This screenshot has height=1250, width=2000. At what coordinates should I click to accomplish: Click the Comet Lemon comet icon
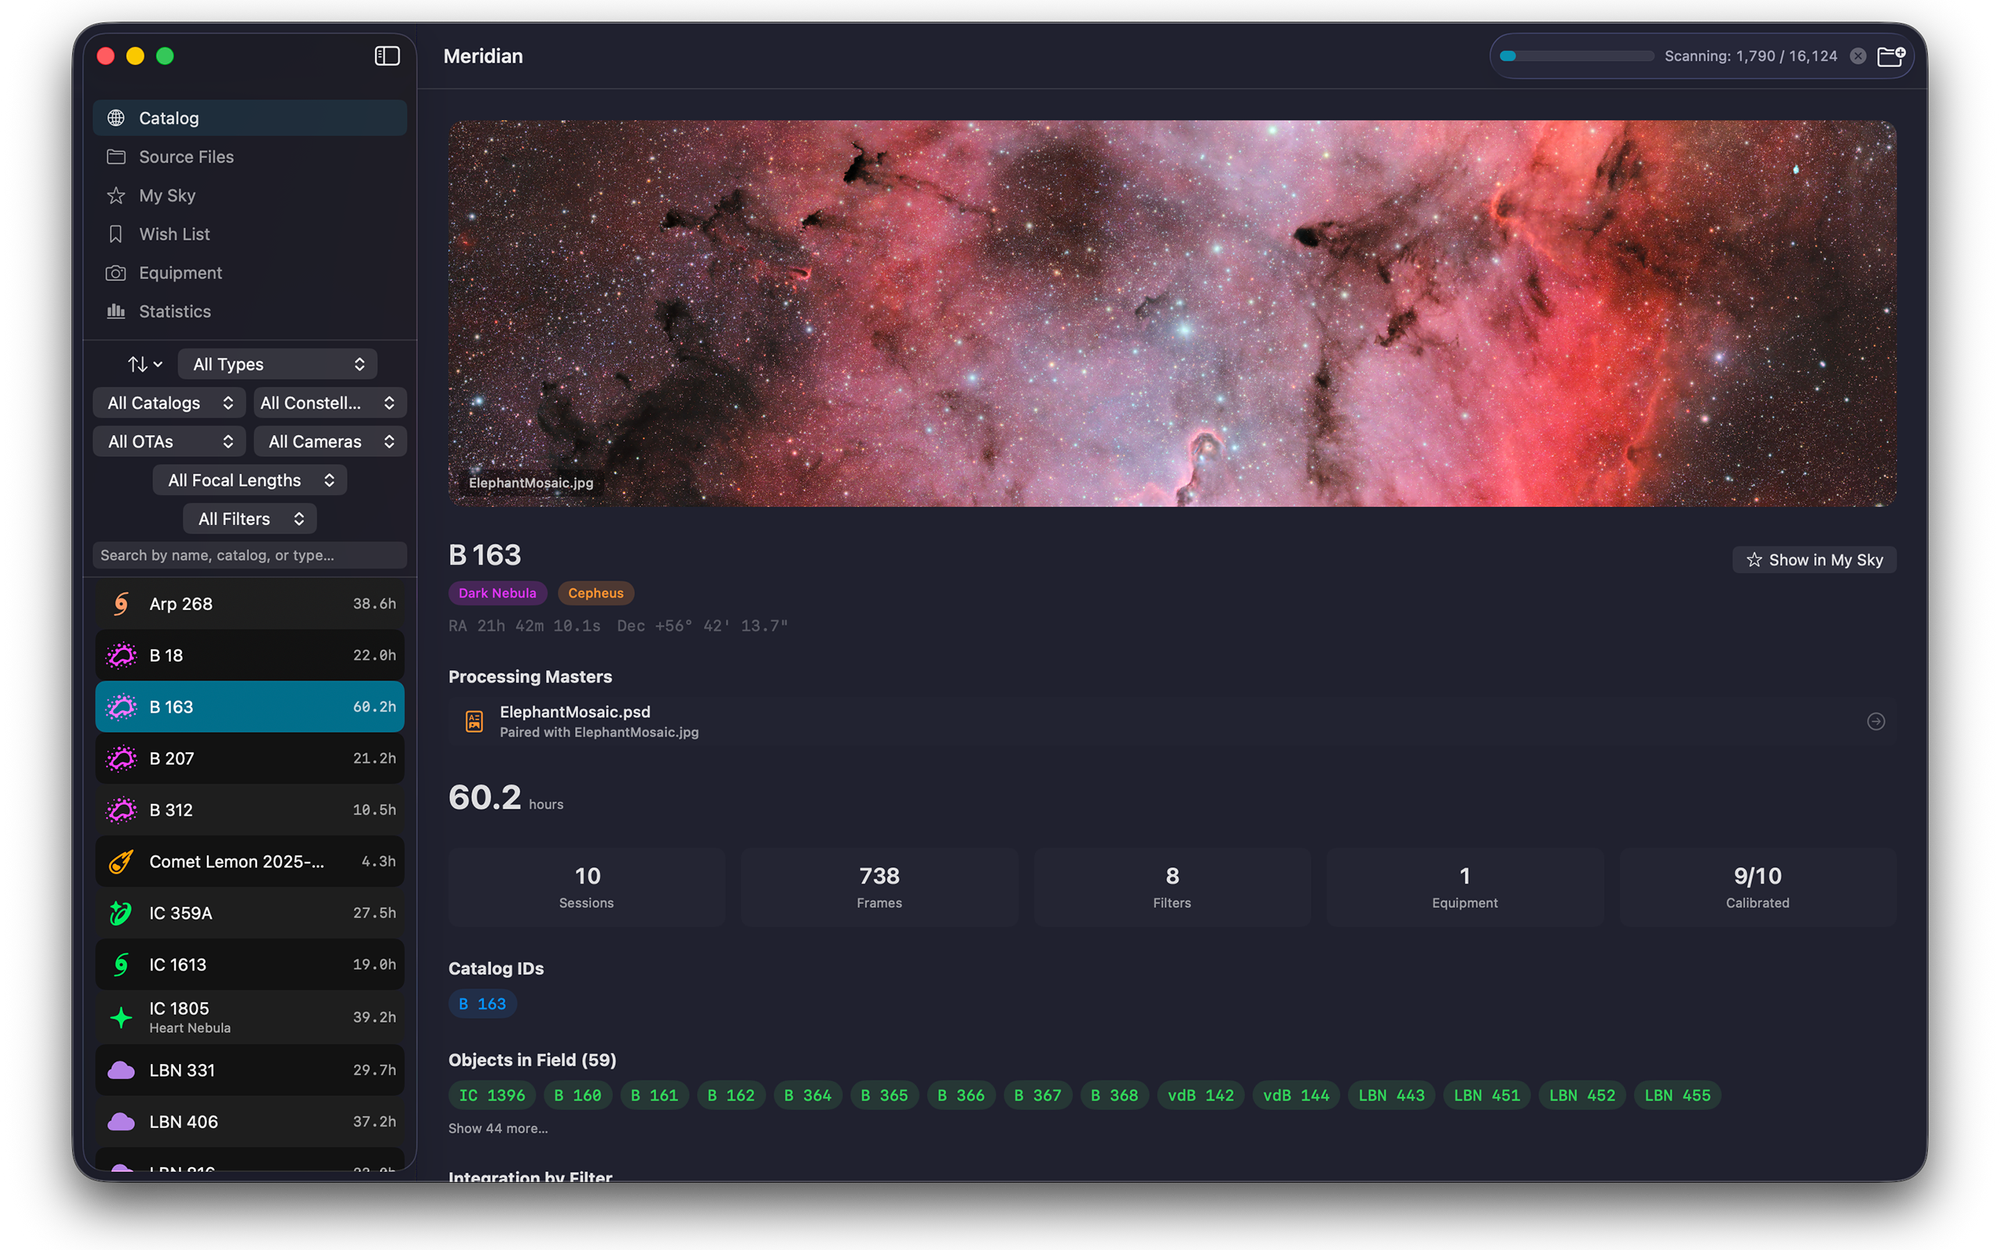pos(121,862)
